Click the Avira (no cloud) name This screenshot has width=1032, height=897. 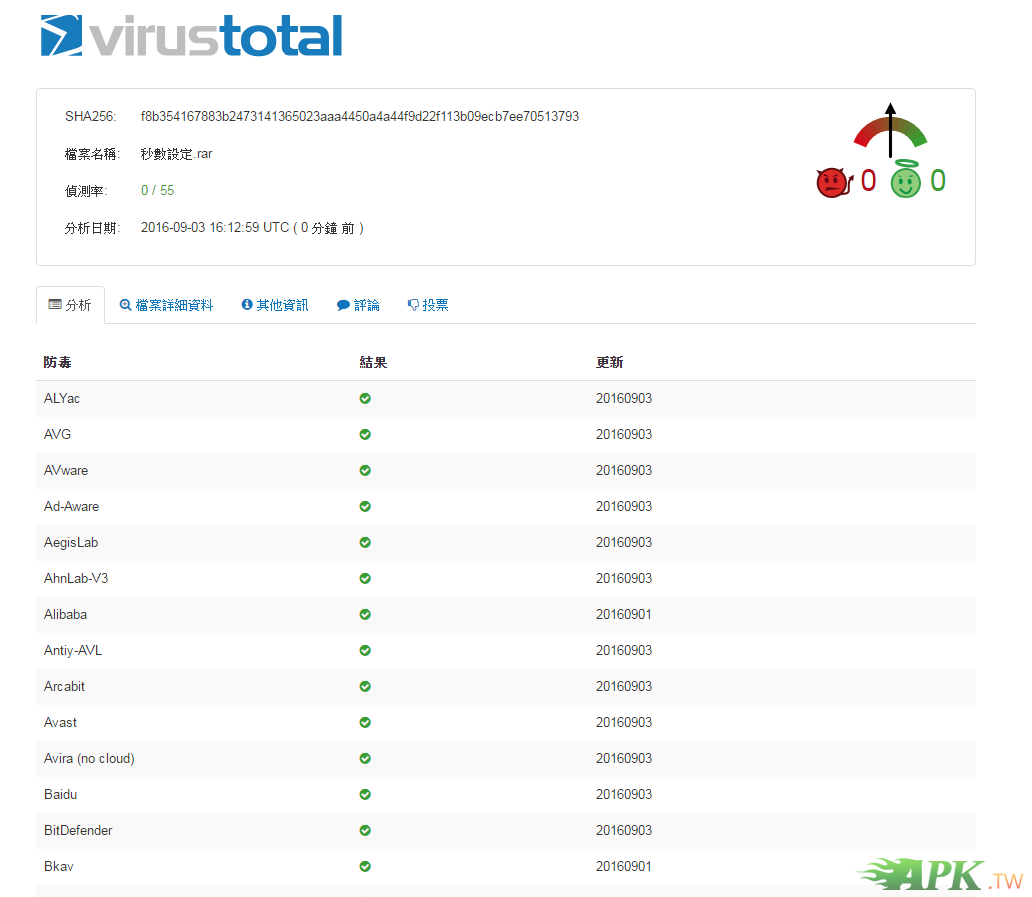[x=90, y=758]
